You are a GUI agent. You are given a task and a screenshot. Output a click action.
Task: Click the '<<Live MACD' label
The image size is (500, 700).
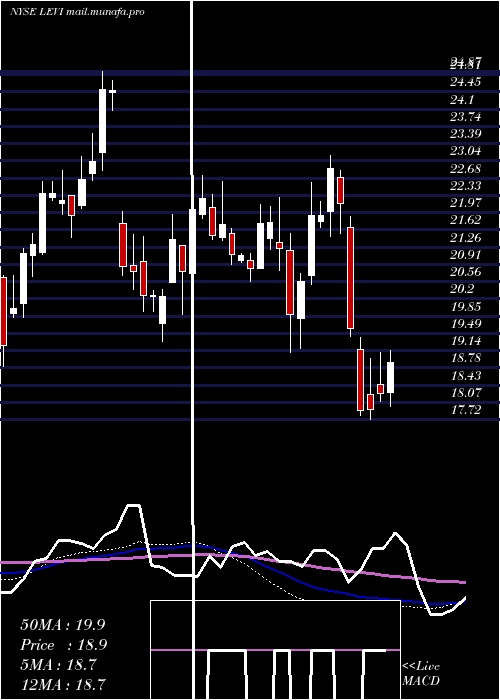(421, 673)
